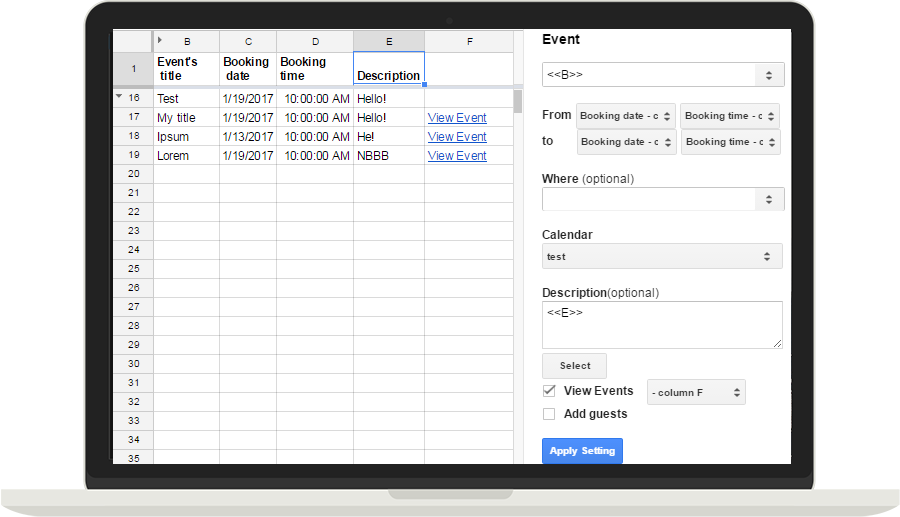This screenshot has height=517, width=900.
Task: Click the spreadsheet vertical scrollbar thumb
Action: coord(518,101)
